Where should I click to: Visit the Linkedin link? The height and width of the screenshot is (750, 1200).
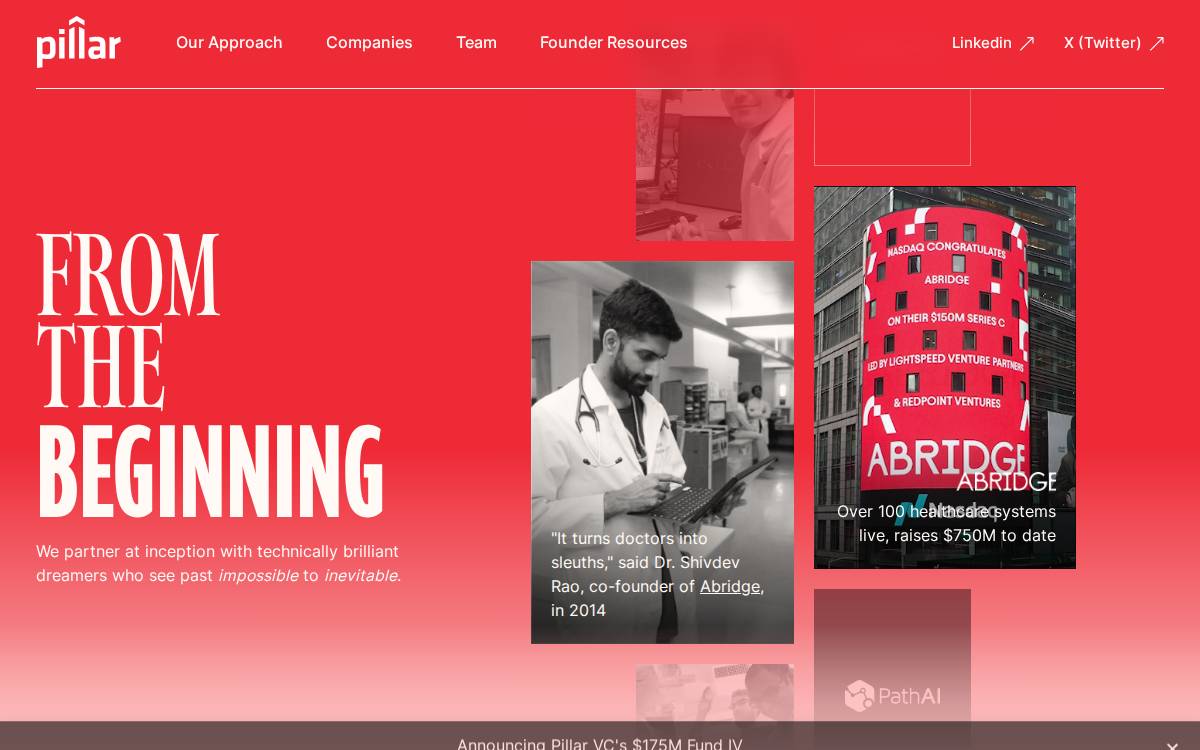[x=981, y=43]
